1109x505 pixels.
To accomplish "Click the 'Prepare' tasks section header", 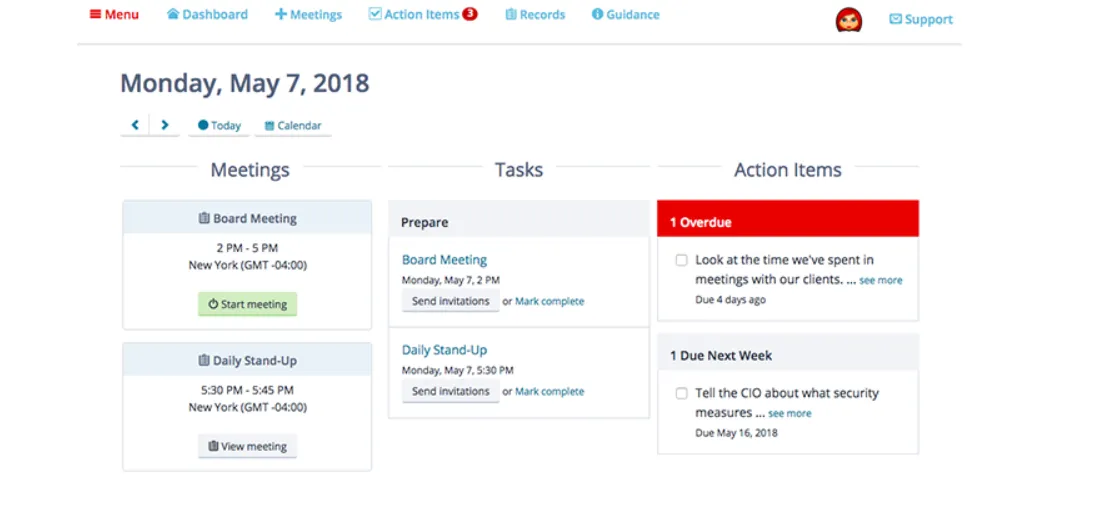I will 518,219.
